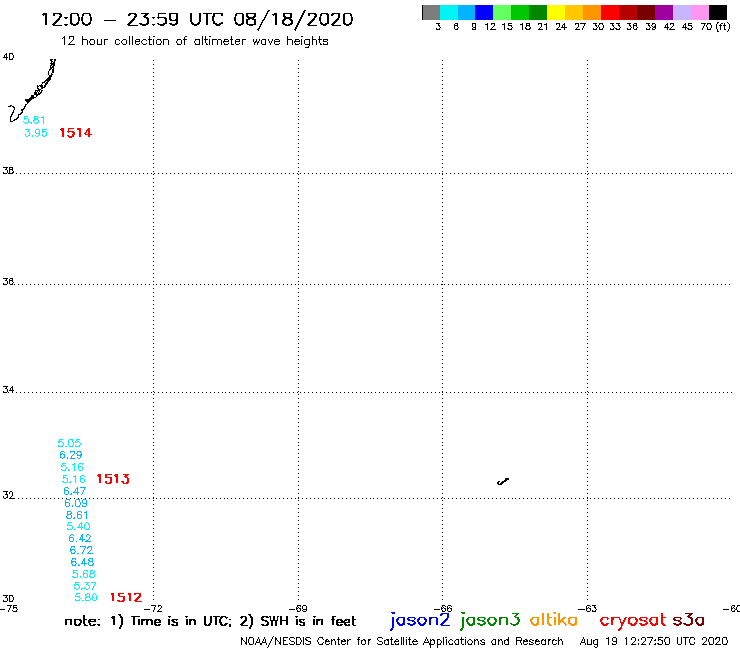Click the bright red legend swatch
The image size is (740, 650).
[610, 13]
